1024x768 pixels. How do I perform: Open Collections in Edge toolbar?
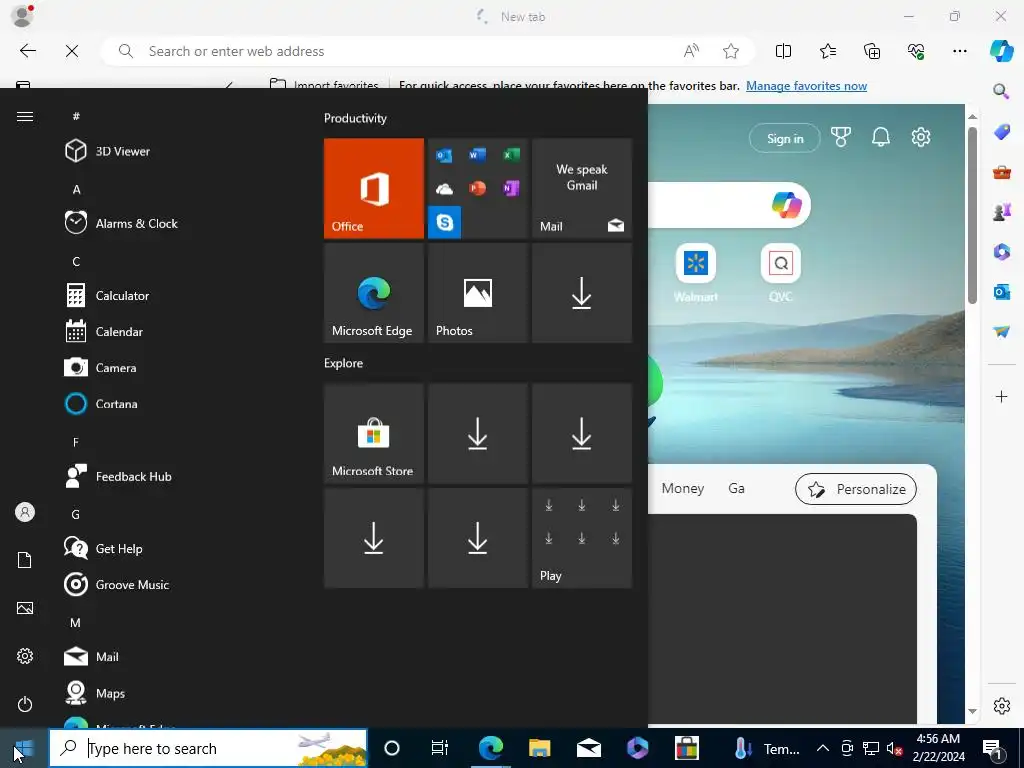(872, 51)
